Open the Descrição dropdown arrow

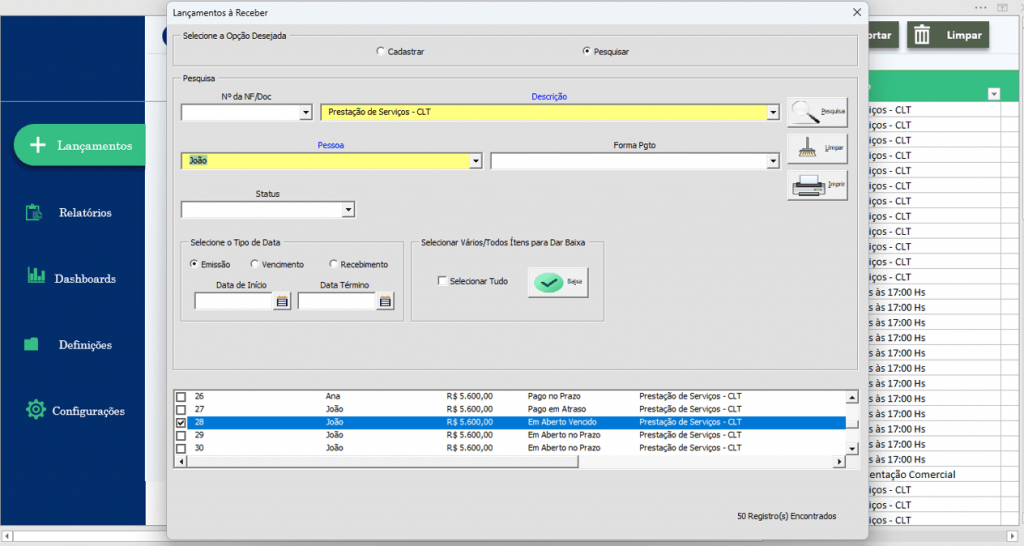773,112
